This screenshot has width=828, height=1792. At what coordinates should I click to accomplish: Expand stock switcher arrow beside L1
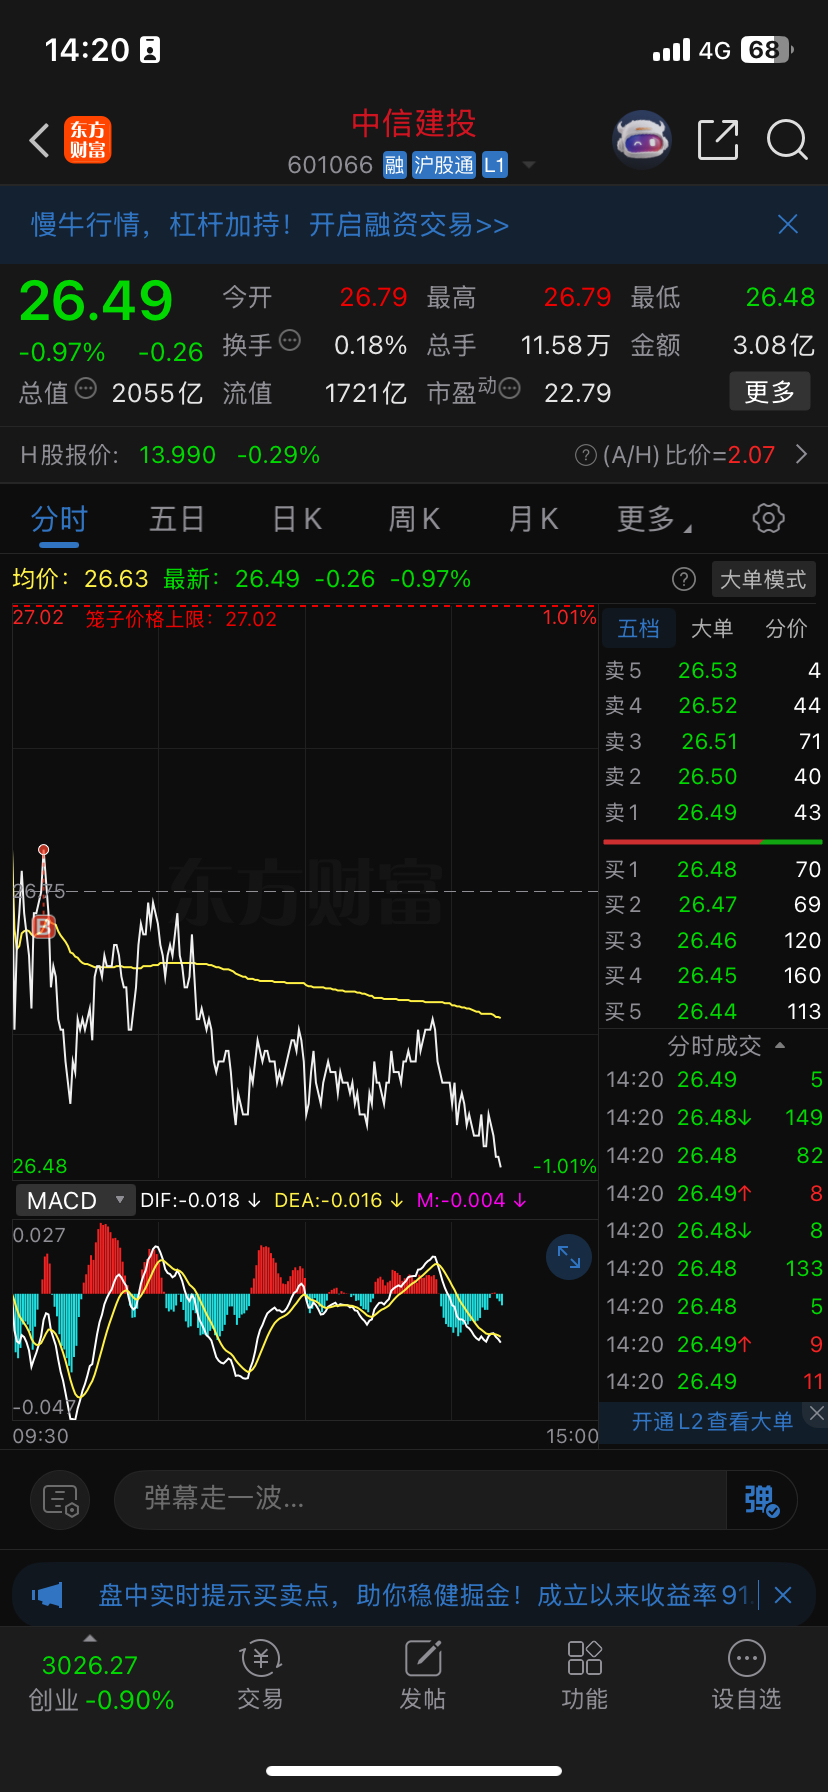(529, 165)
